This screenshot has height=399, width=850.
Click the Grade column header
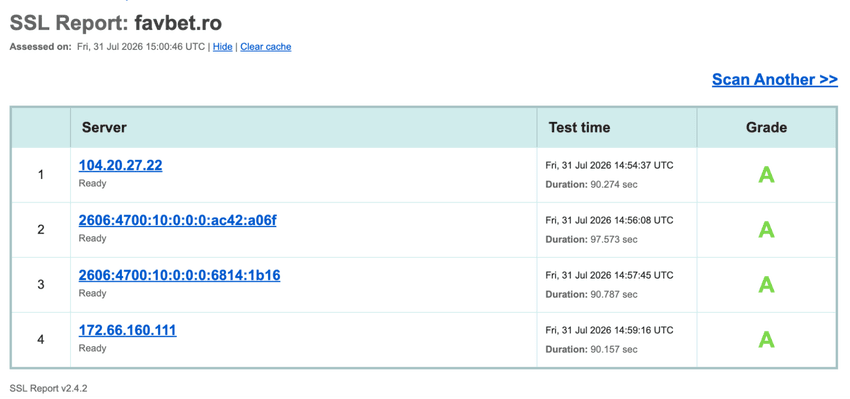pos(767,127)
